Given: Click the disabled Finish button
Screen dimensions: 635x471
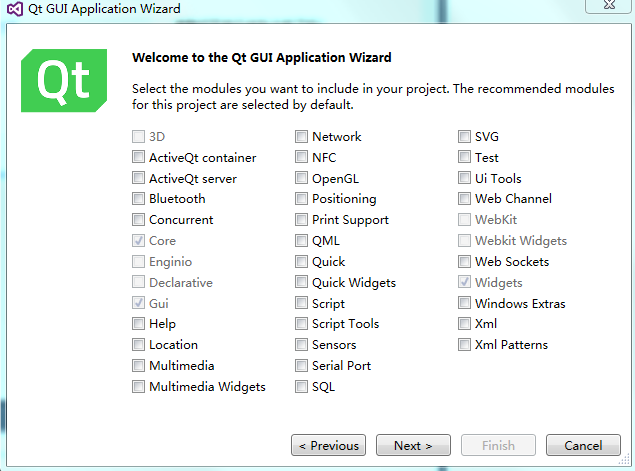Looking at the screenshot, I should (499, 445).
